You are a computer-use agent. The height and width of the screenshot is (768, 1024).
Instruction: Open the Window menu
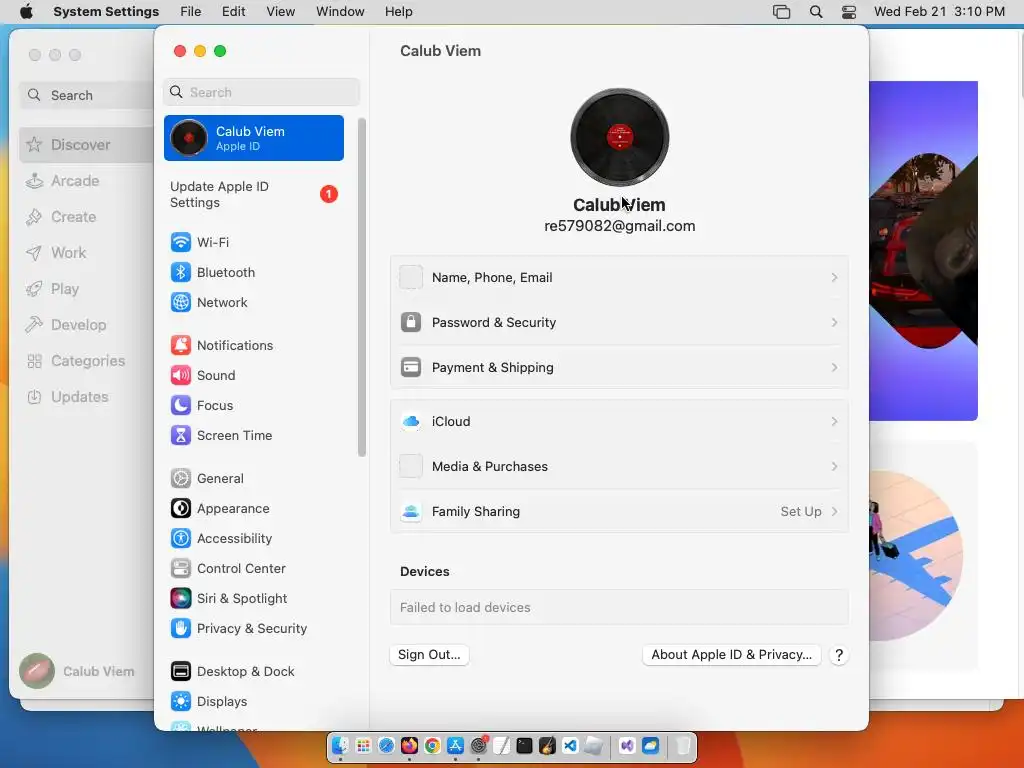340,12
